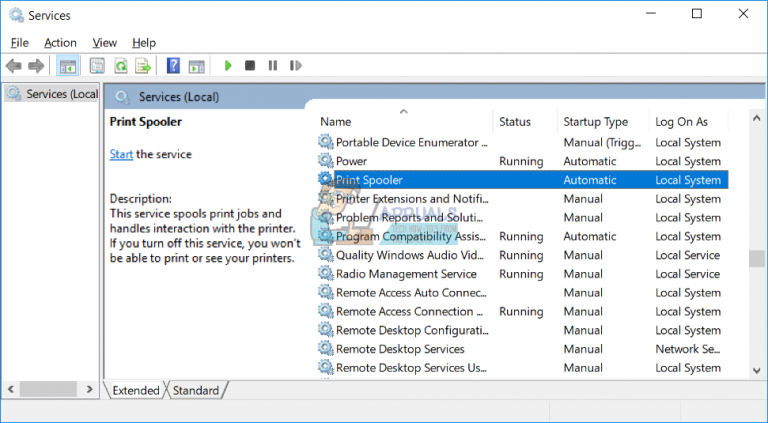This screenshot has height=423, width=768.
Task: Click Services (Local) header in details pane
Action: click(179, 97)
